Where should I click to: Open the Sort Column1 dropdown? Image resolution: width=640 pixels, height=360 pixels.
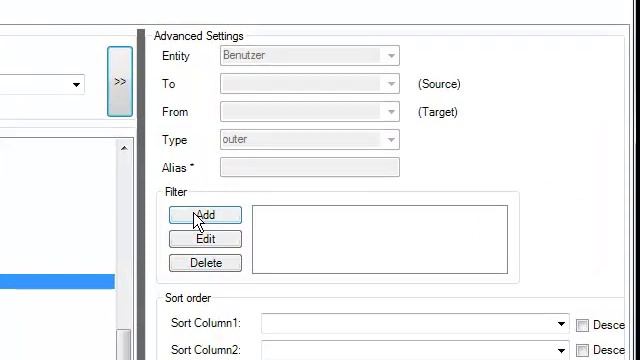415,324
